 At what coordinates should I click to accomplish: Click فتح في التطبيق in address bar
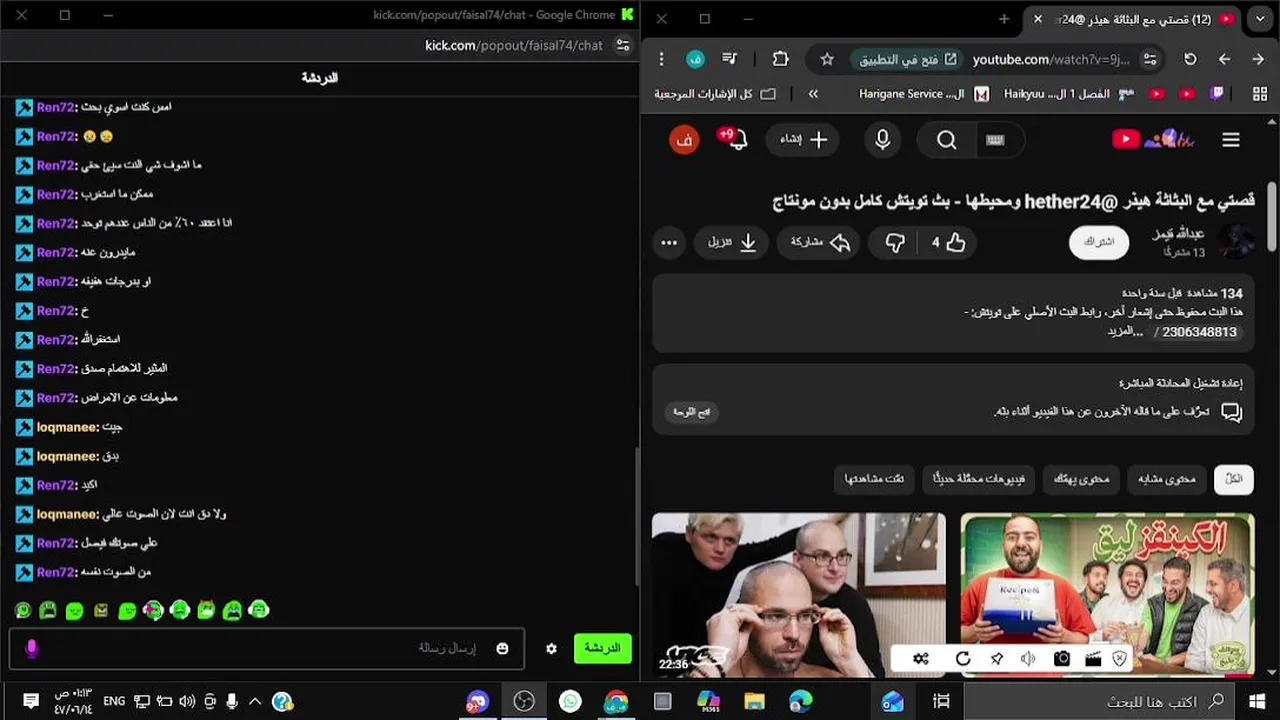click(x=908, y=59)
